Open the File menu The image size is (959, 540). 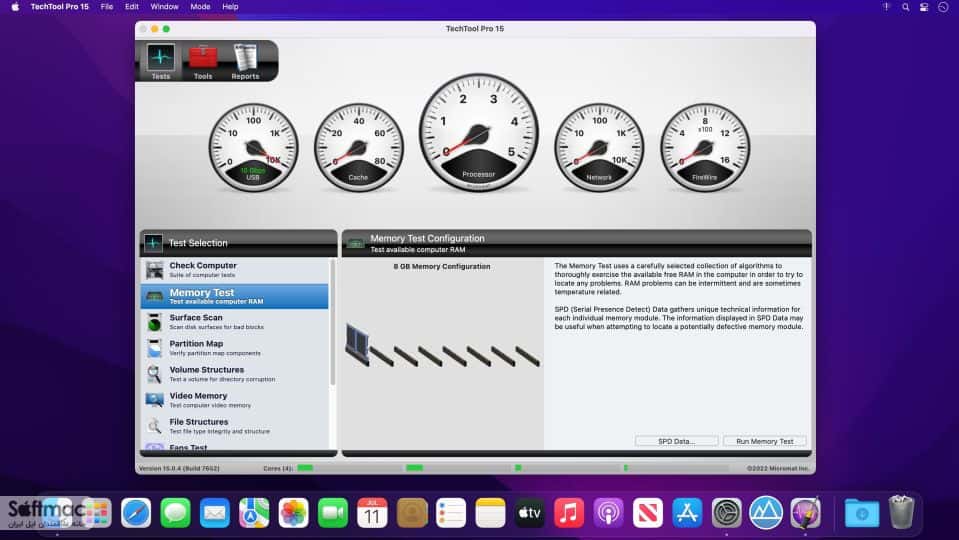coord(107,7)
